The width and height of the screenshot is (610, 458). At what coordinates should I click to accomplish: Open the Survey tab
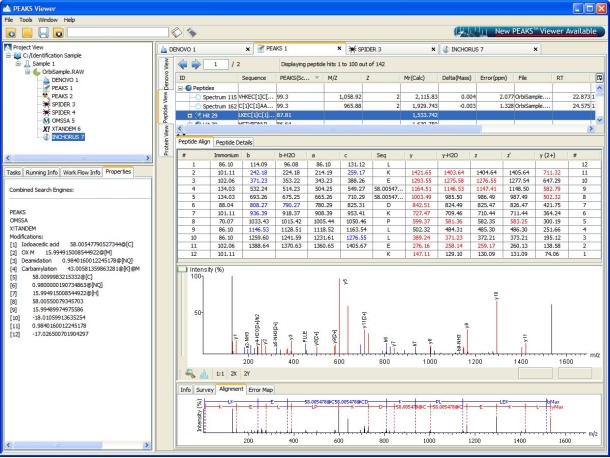(x=205, y=390)
